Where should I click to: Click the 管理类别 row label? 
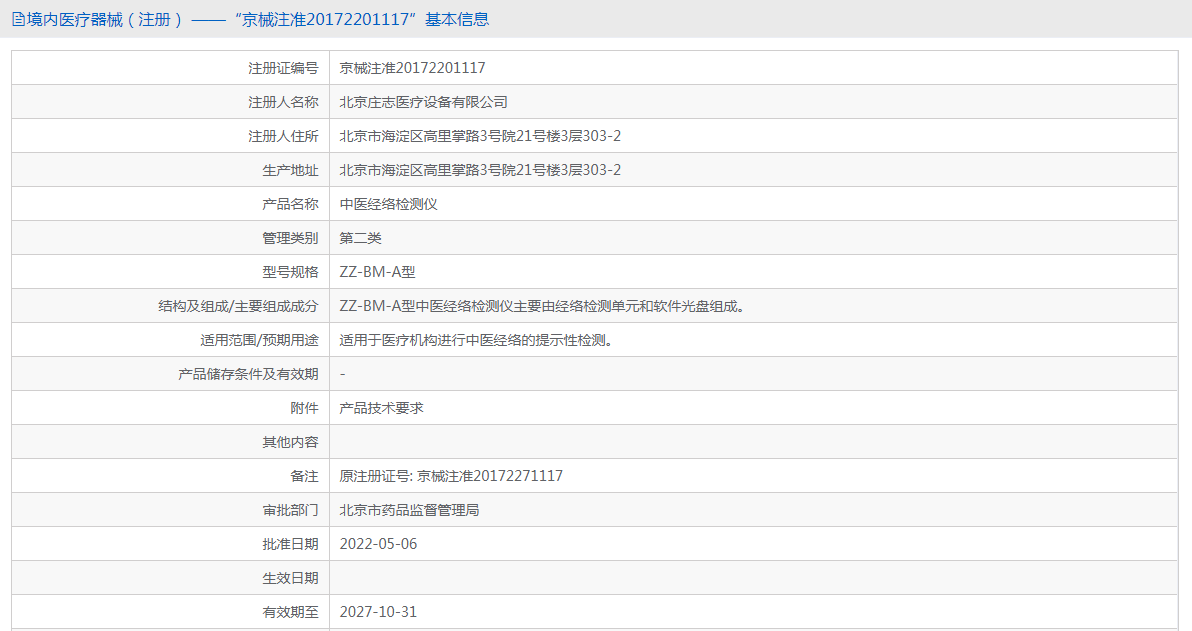[290, 238]
